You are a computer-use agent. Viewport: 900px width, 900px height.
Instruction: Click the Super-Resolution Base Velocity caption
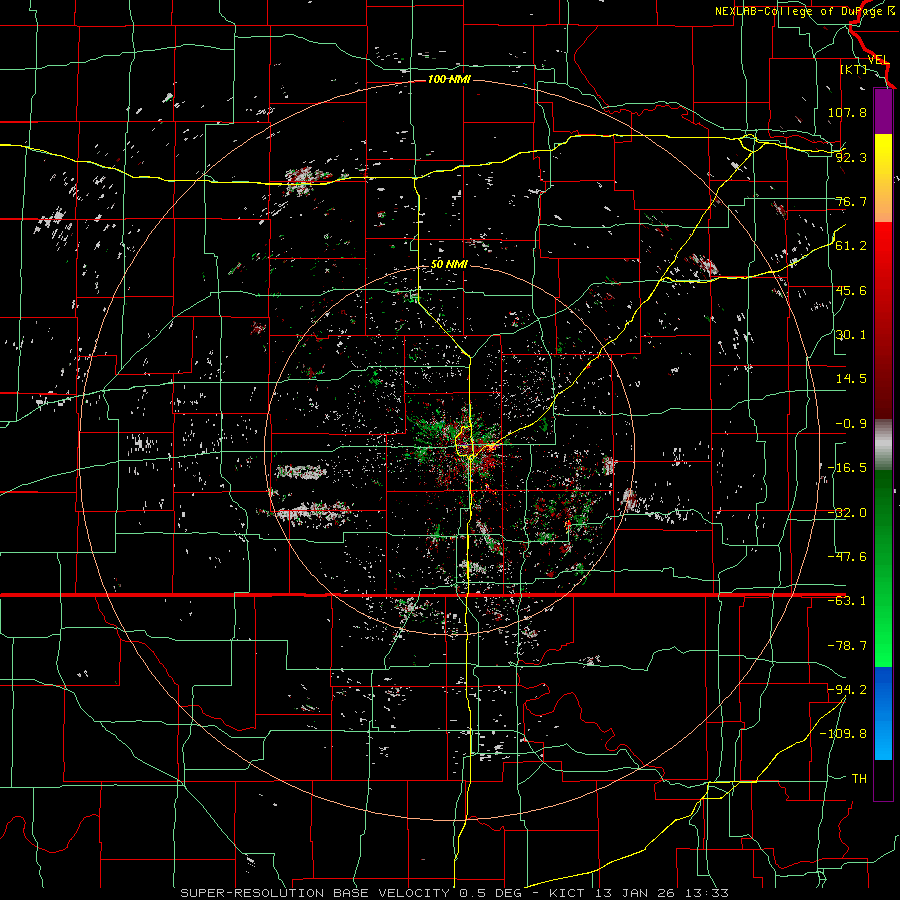coord(454,893)
